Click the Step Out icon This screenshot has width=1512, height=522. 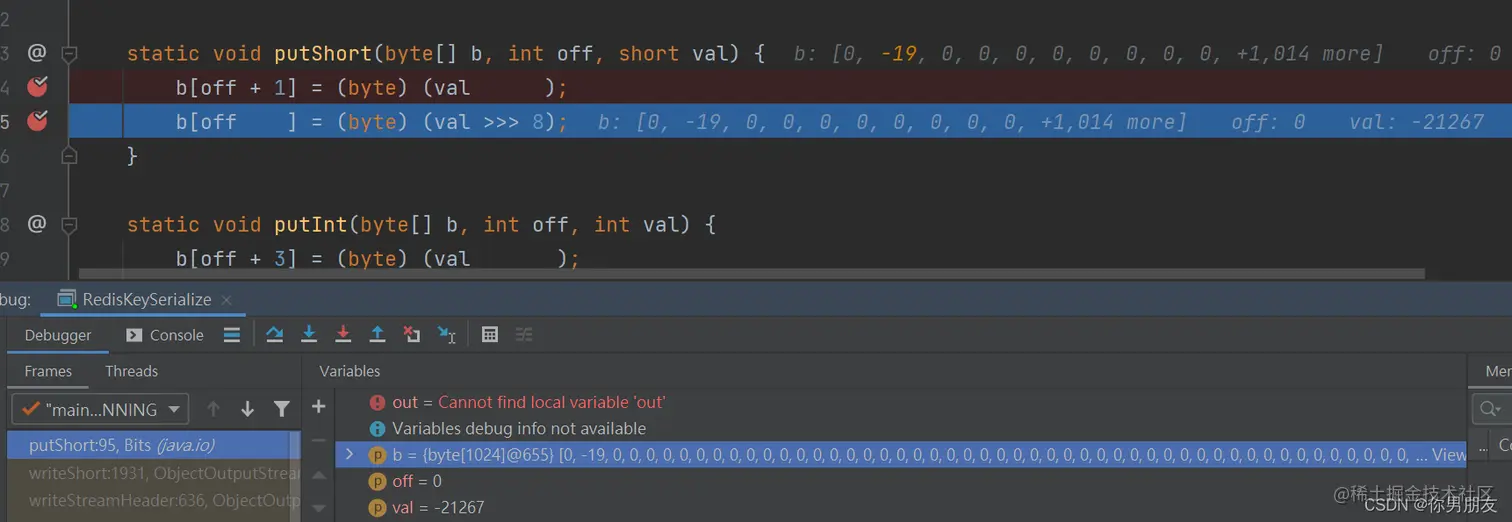click(x=377, y=335)
